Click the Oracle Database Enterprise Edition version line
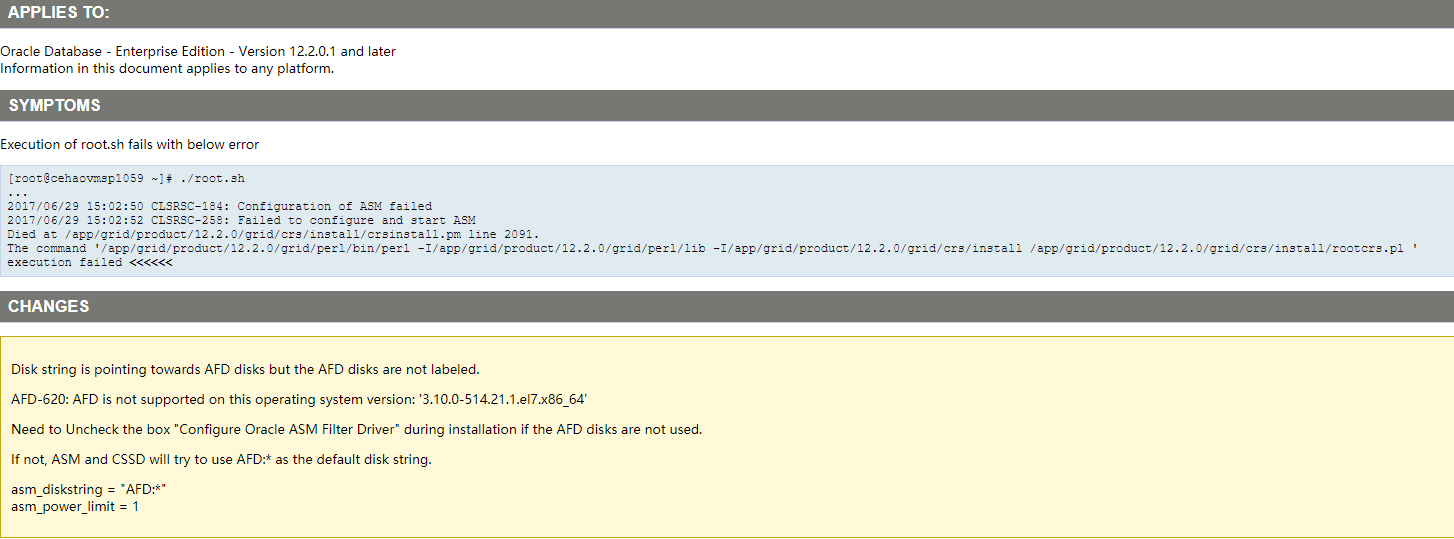 click(198, 51)
